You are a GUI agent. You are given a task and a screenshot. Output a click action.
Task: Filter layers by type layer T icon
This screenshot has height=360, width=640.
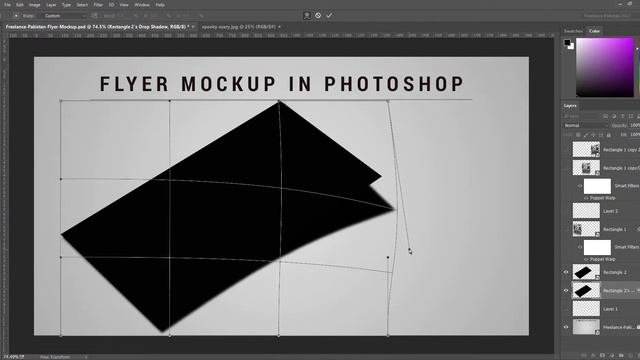coord(622,116)
